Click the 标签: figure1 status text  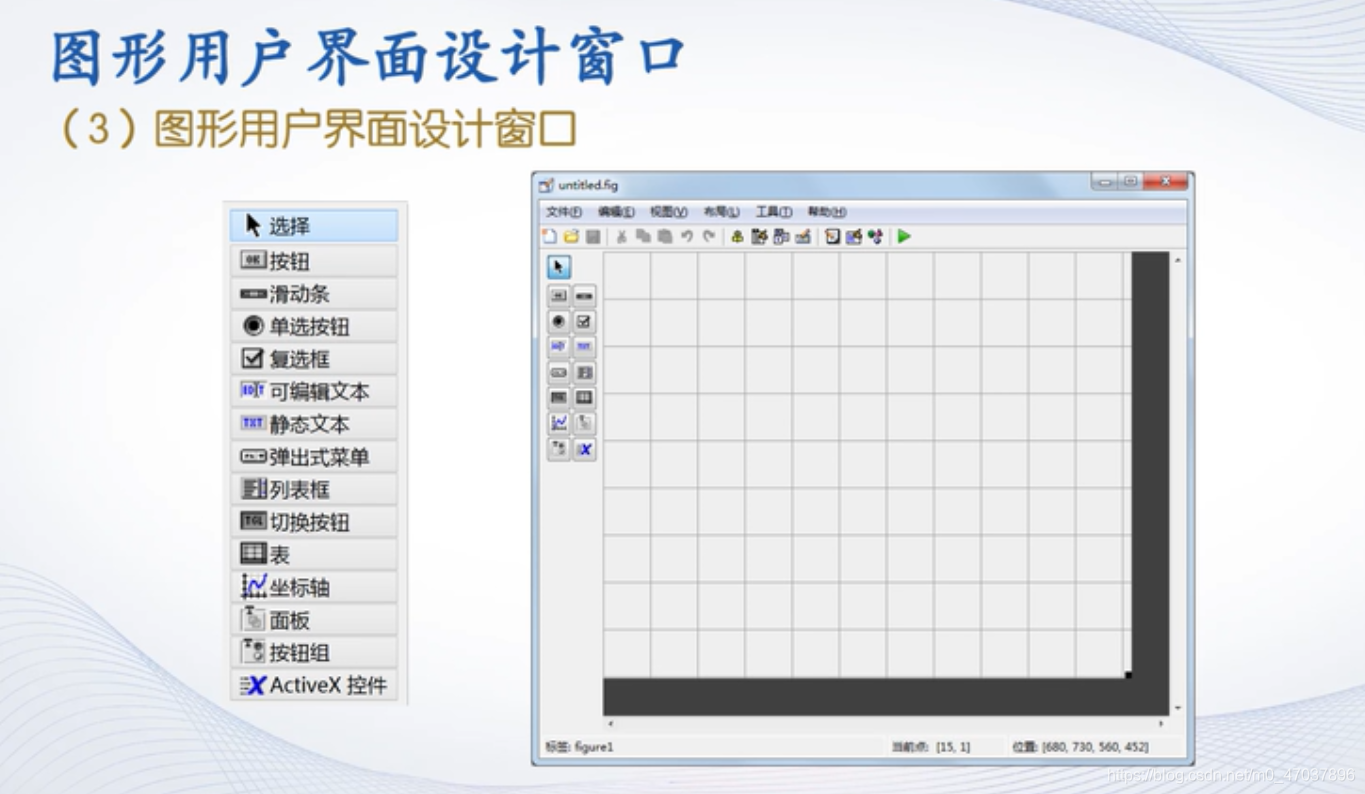(580, 747)
